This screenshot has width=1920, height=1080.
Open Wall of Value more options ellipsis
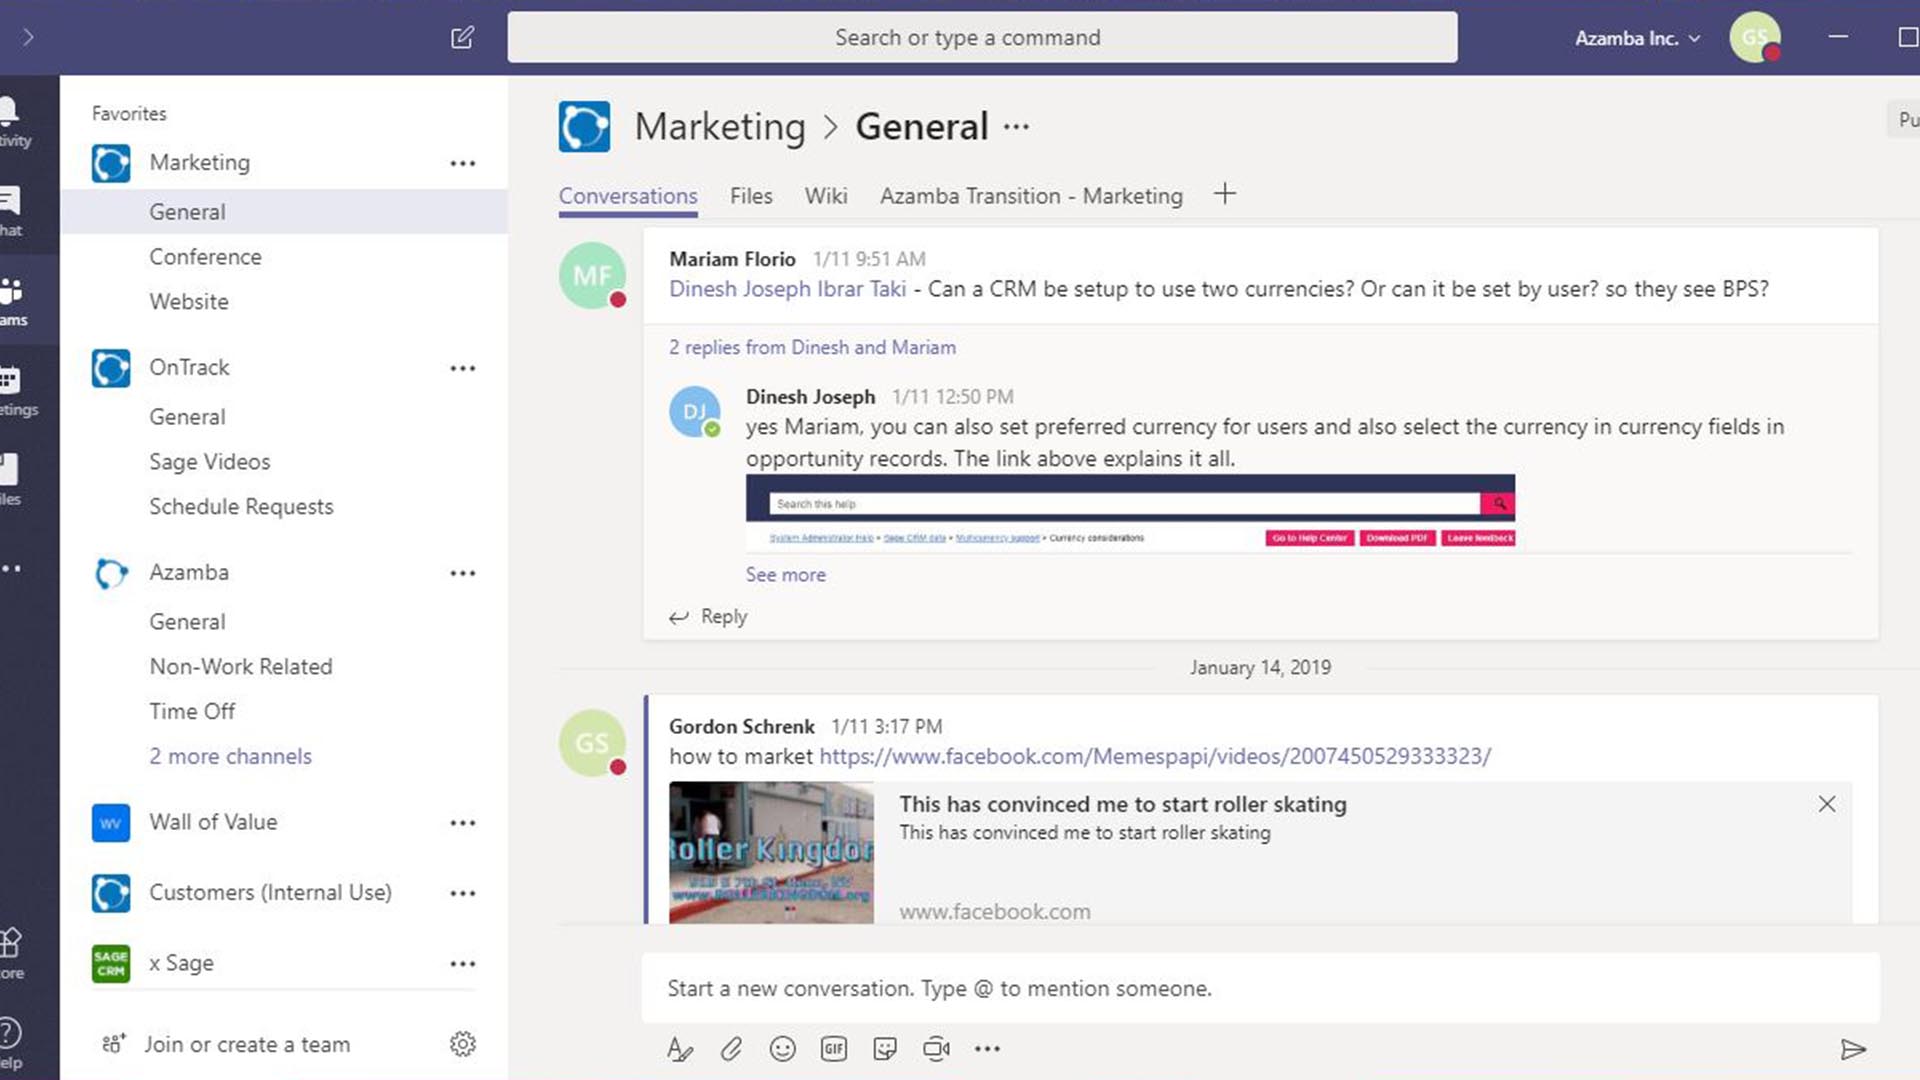463,823
